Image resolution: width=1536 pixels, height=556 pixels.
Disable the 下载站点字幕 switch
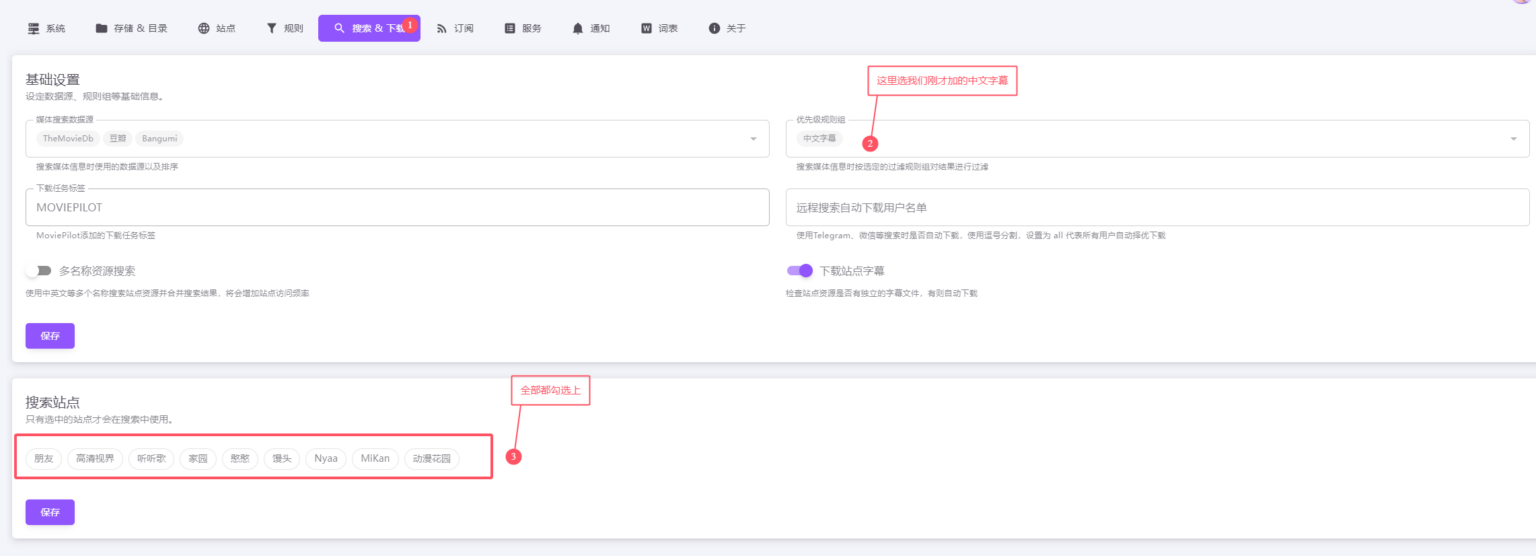point(800,270)
